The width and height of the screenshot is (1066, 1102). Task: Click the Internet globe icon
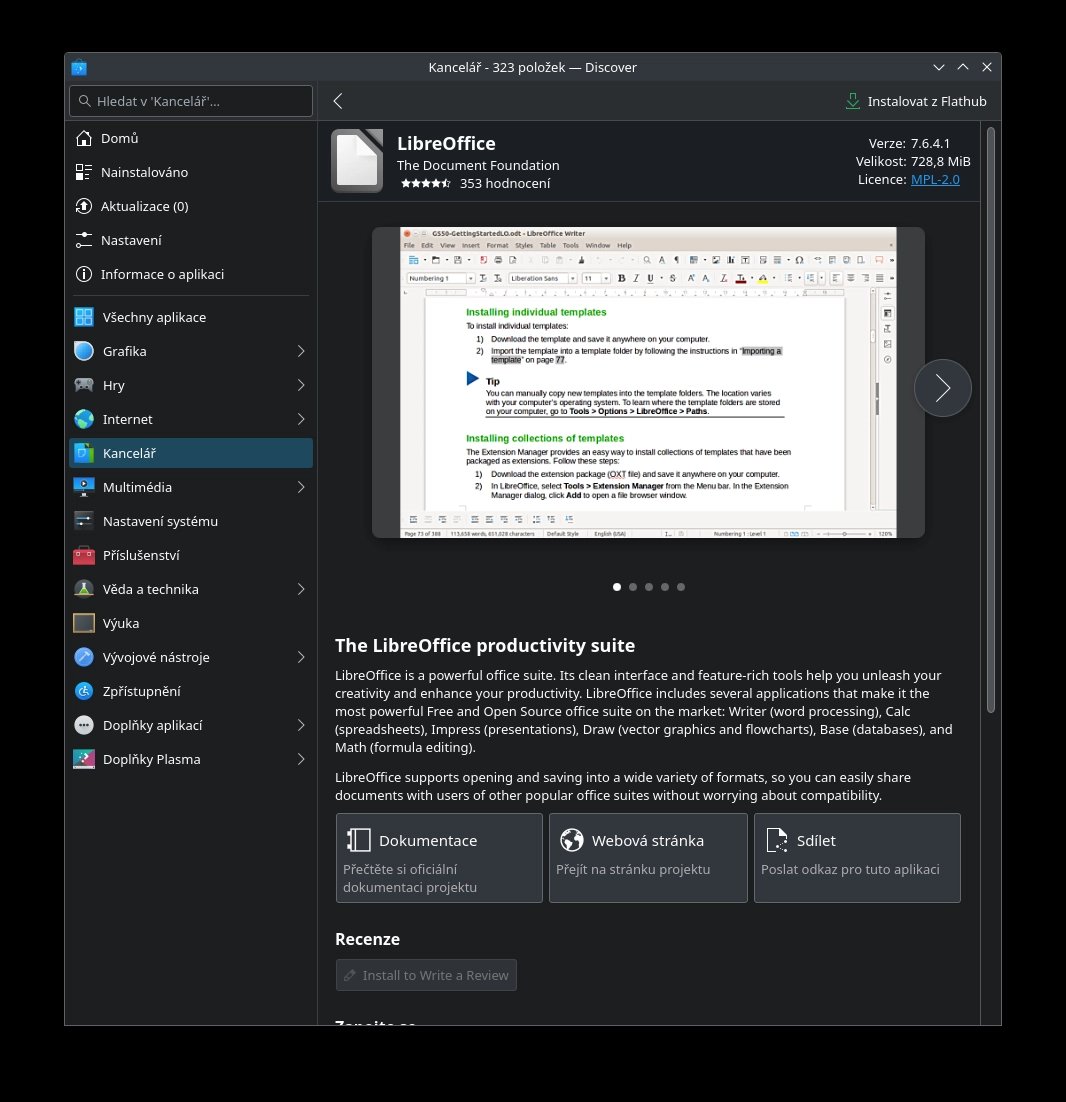[84, 419]
